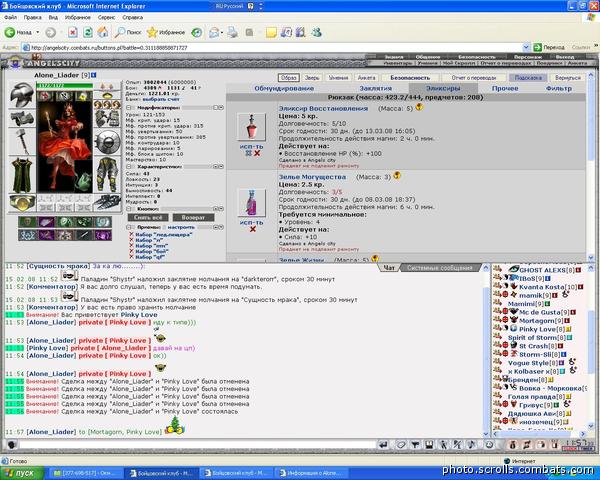This screenshot has width=600, height=480.
Task: Switch to Обмундирование inventory tab
Action: click(284, 88)
